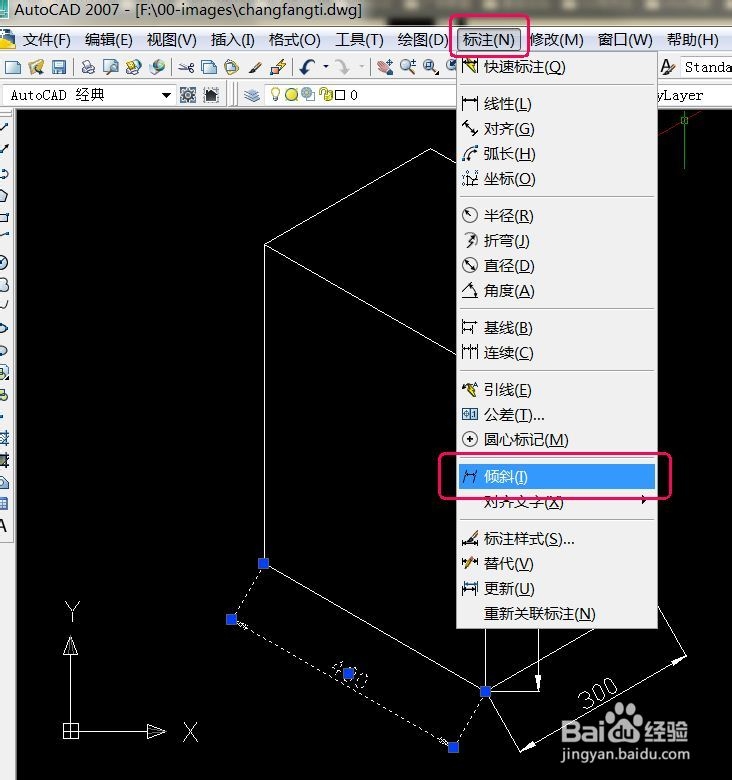Choose 半径(R) radius dimension
Viewport: 732px width, 780px height.
tap(556, 216)
